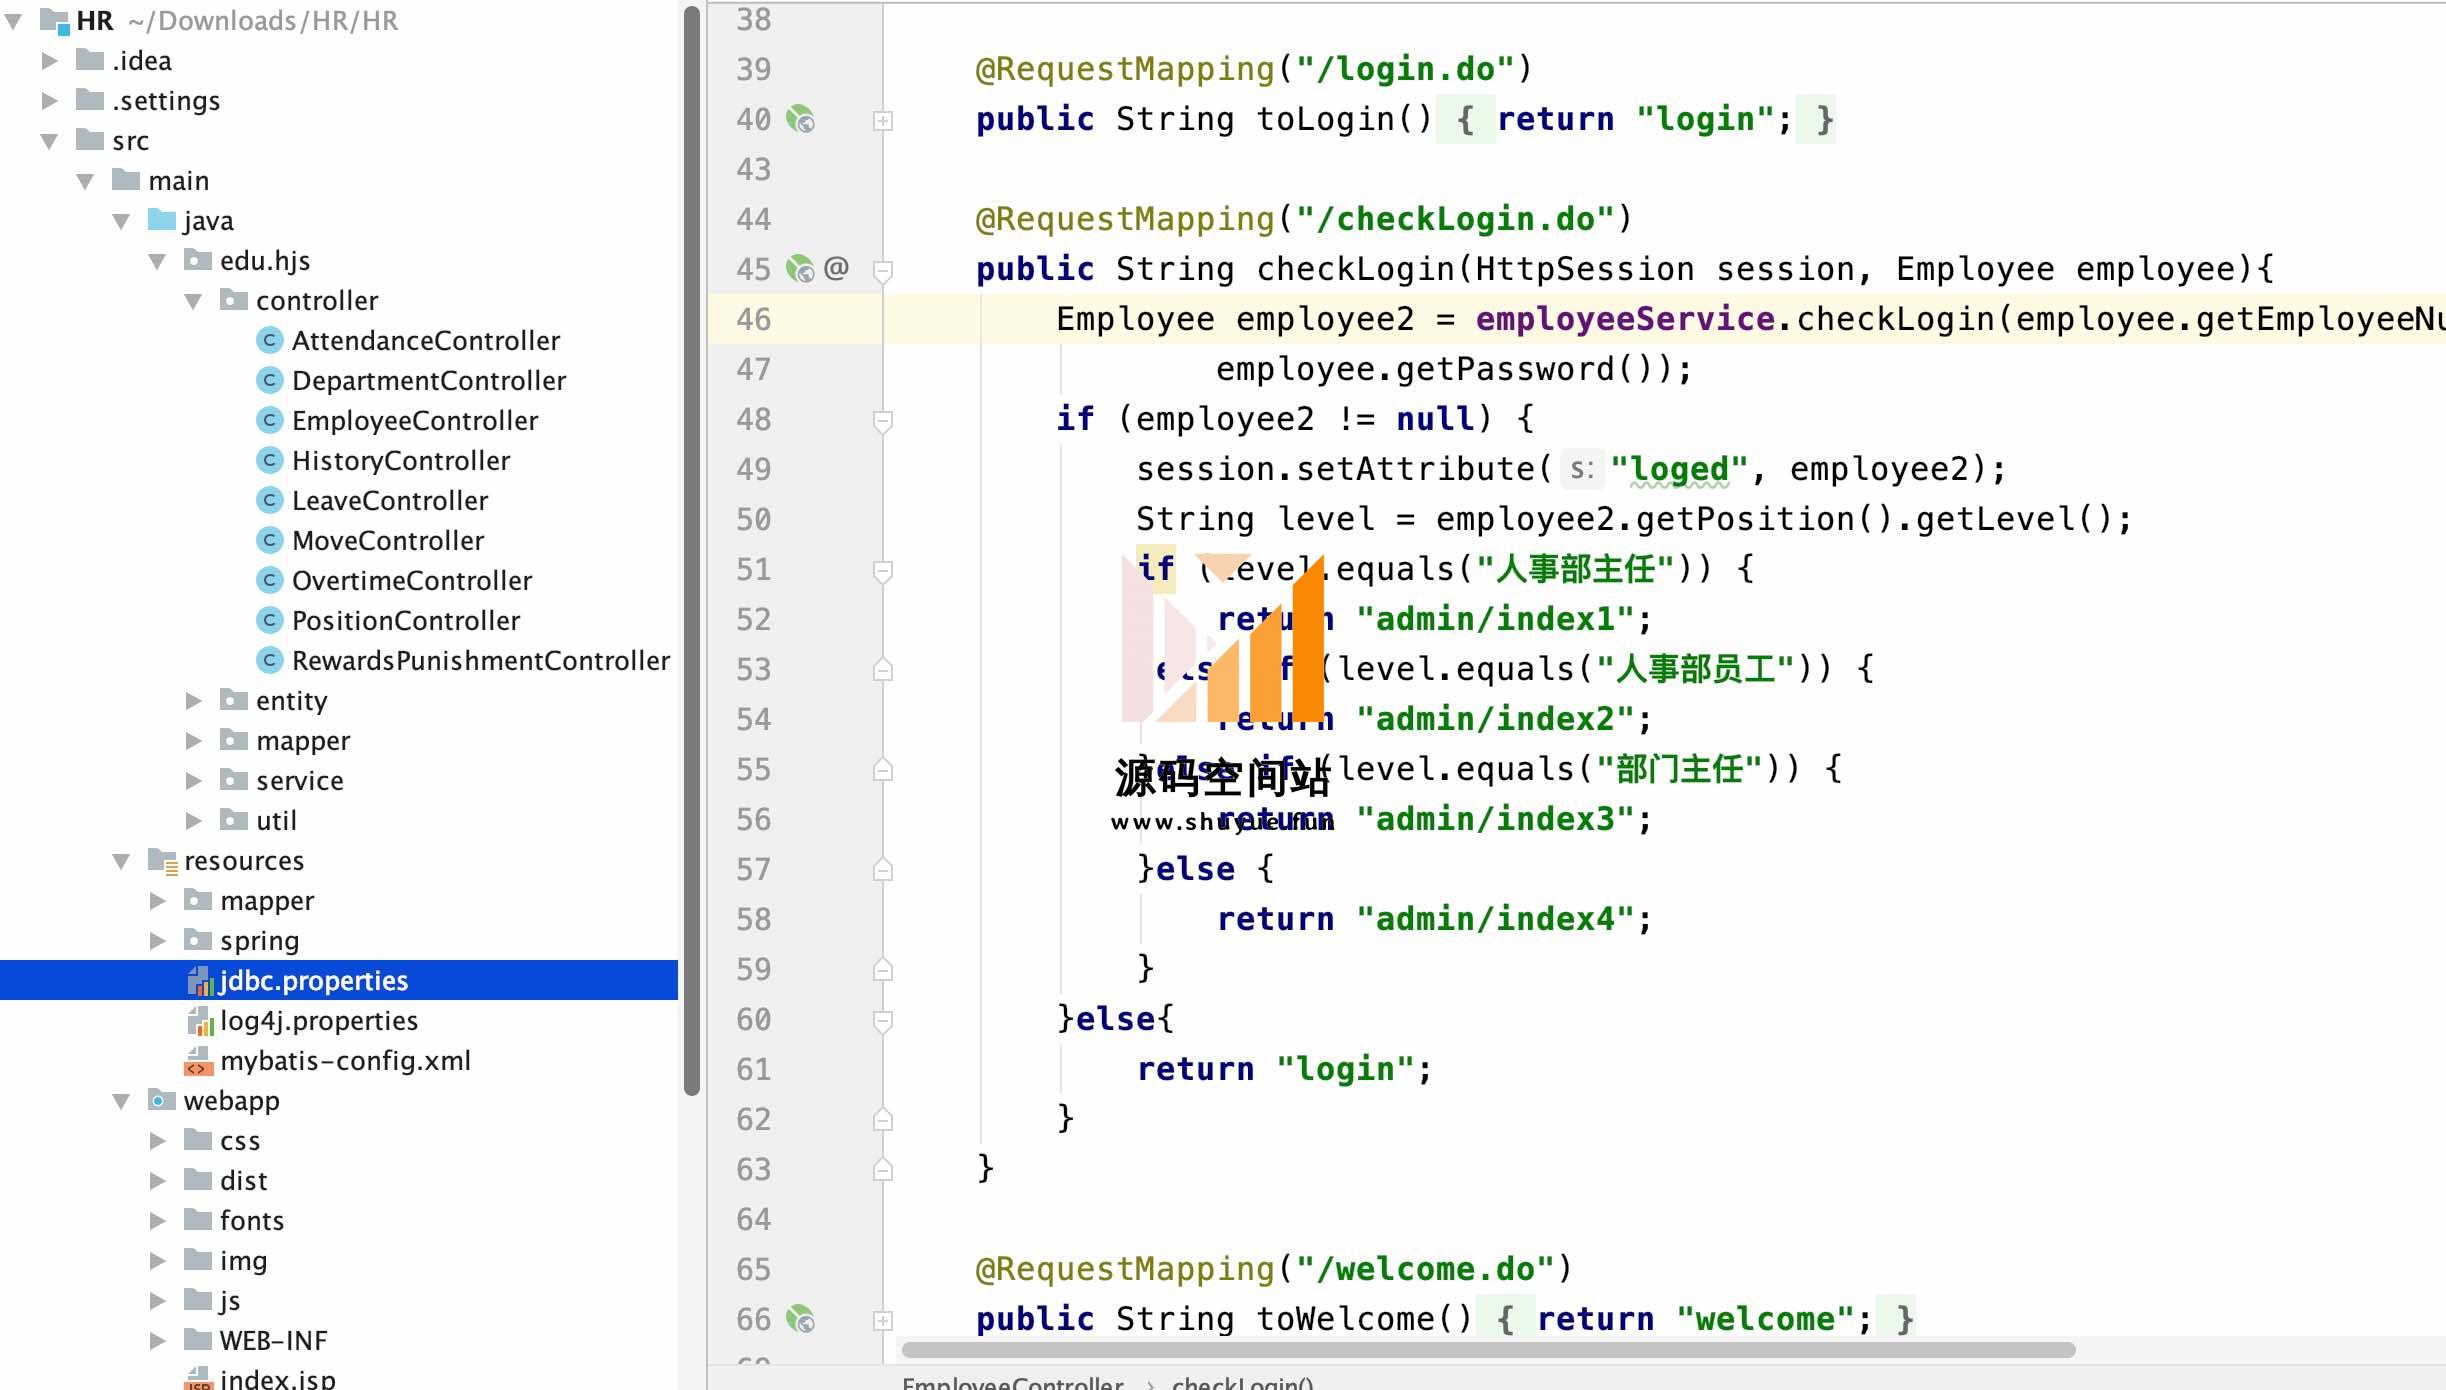Select mybatis-config.xml in the project tree

(345, 1060)
